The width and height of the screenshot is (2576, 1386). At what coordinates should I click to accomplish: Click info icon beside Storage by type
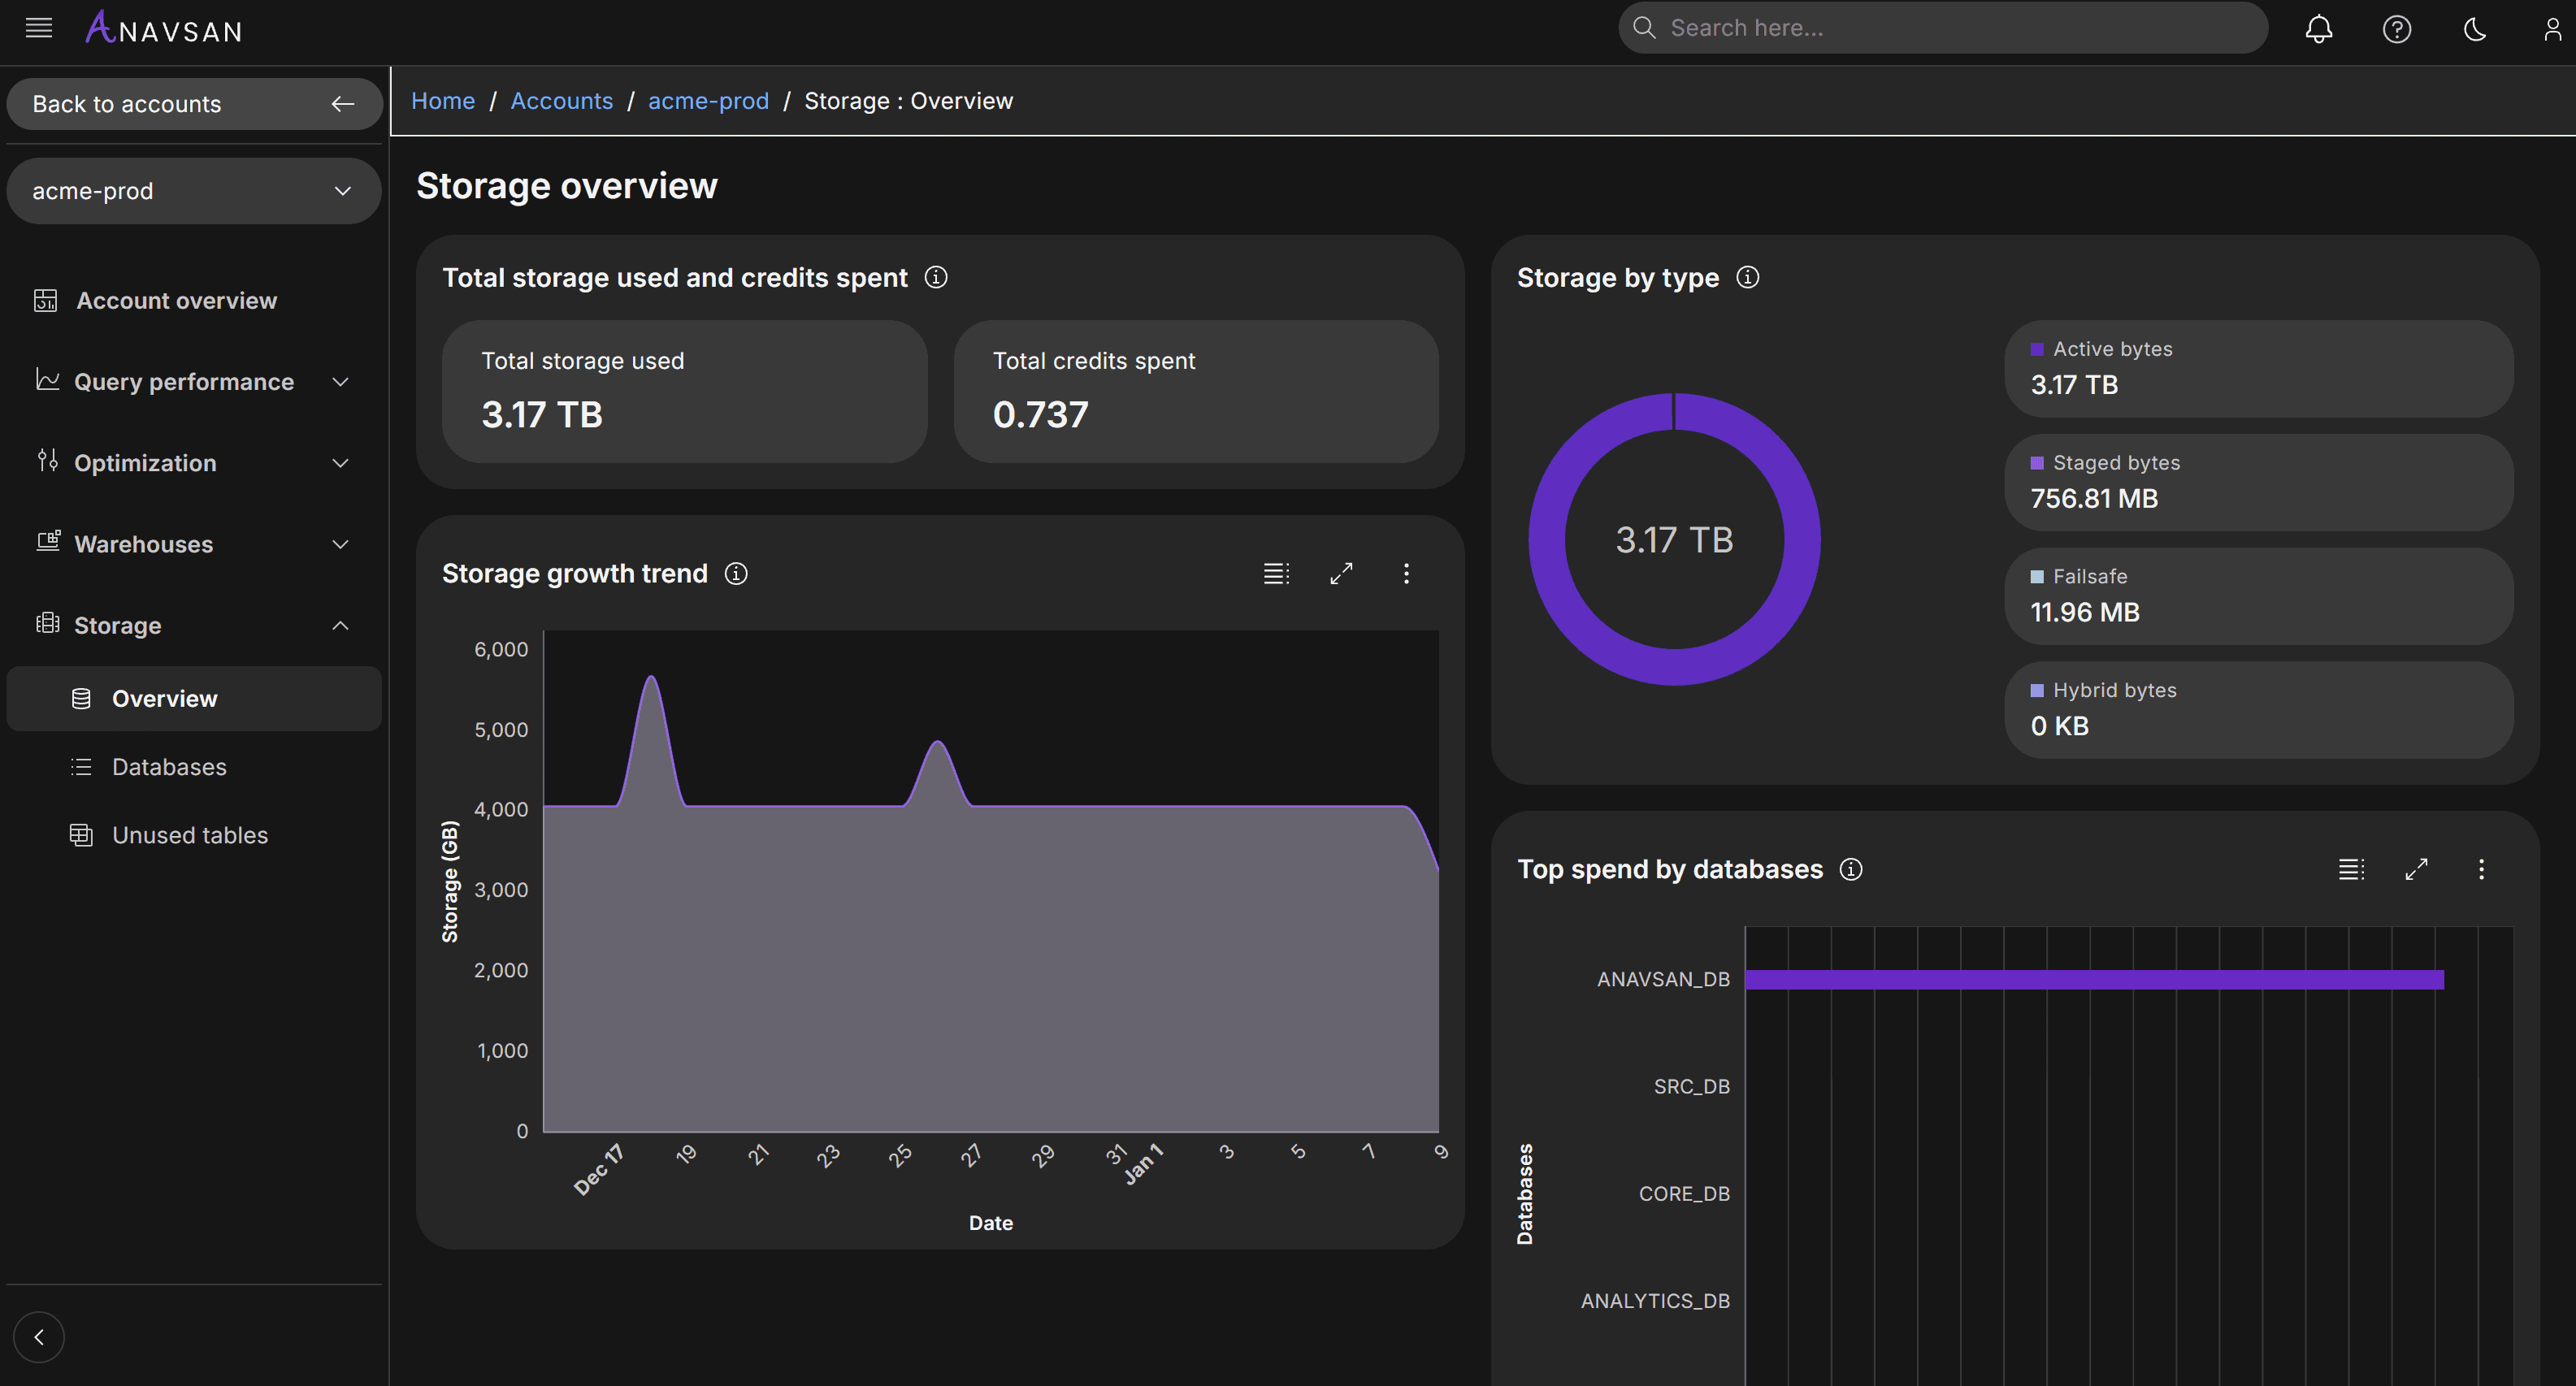point(1747,277)
